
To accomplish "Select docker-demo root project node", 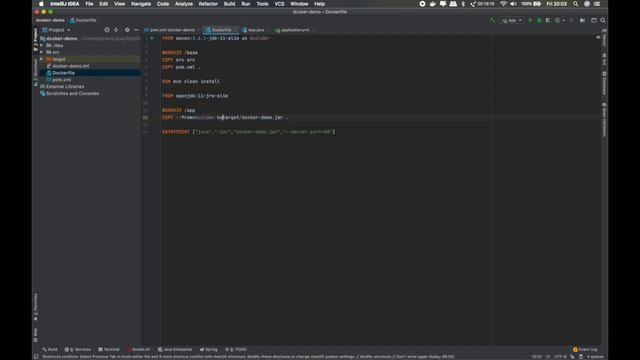I will (59, 38).
